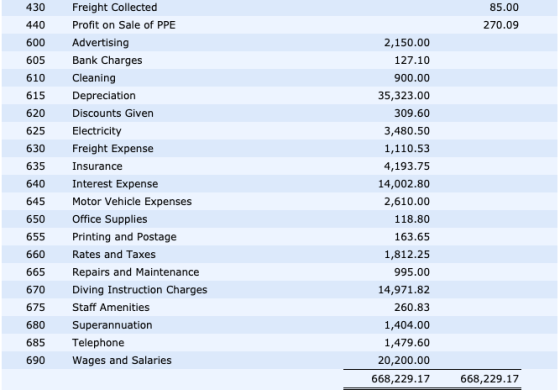Select the Freight Collected credit value 85.00
Screen dimensions: 560x390
point(504,7)
